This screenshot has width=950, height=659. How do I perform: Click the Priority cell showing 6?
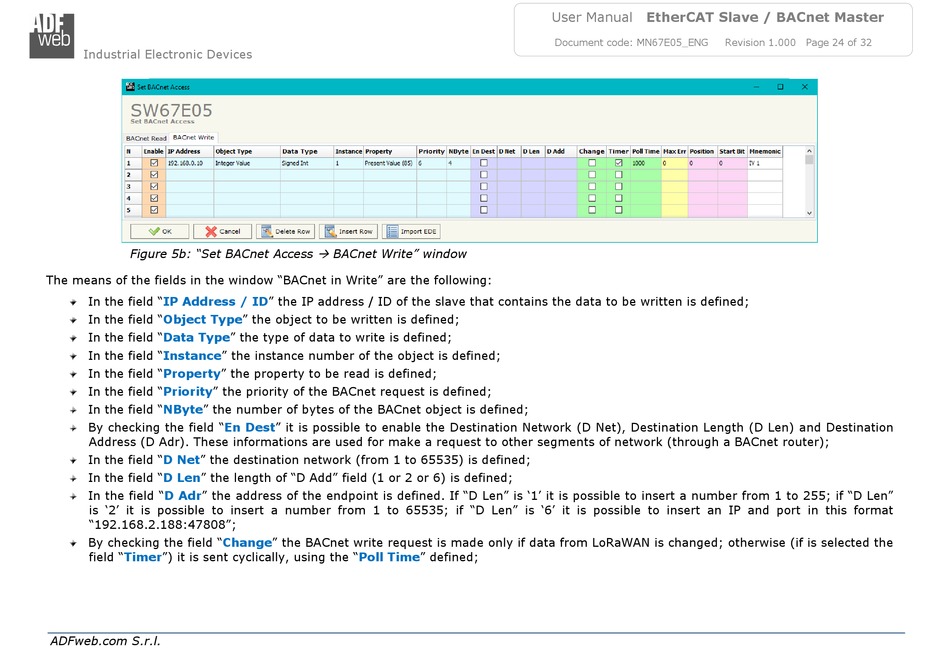point(432,163)
